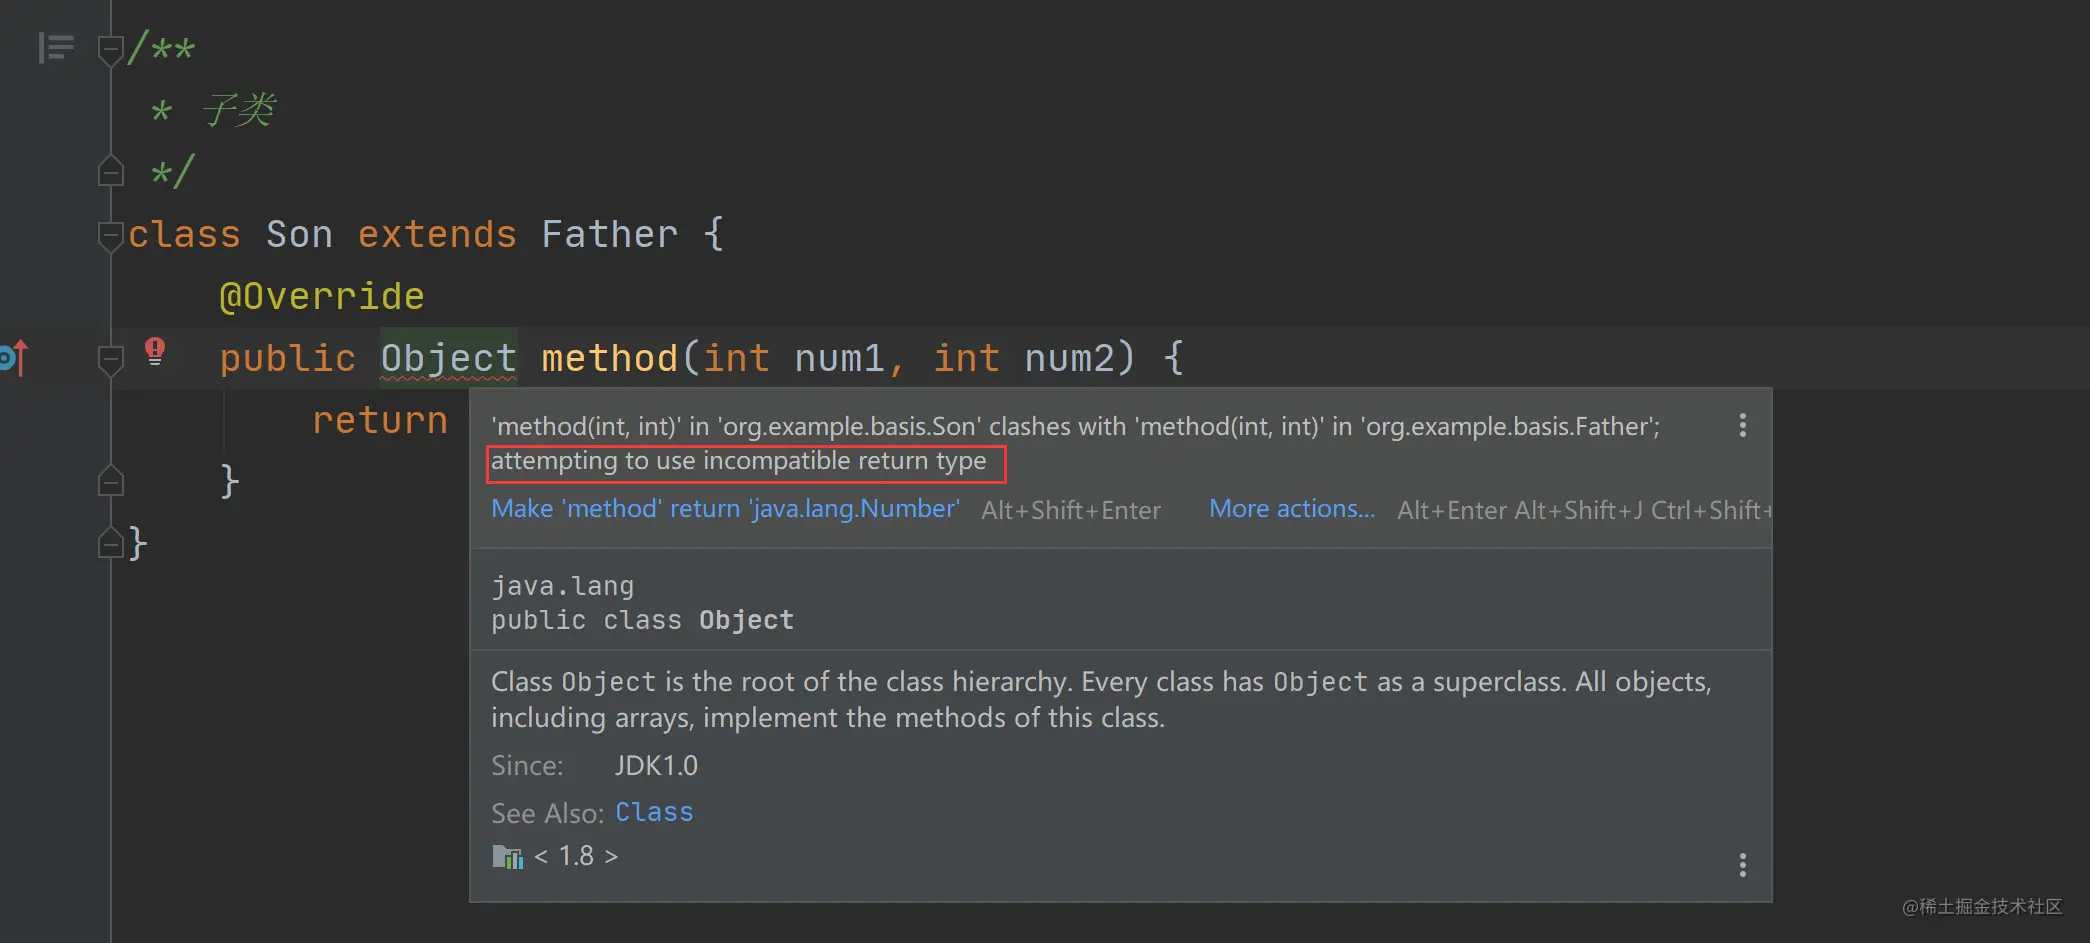Viewport: 2090px width, 943px height.
Task: Click the doc comment render icon
Action: pos(56,47)
